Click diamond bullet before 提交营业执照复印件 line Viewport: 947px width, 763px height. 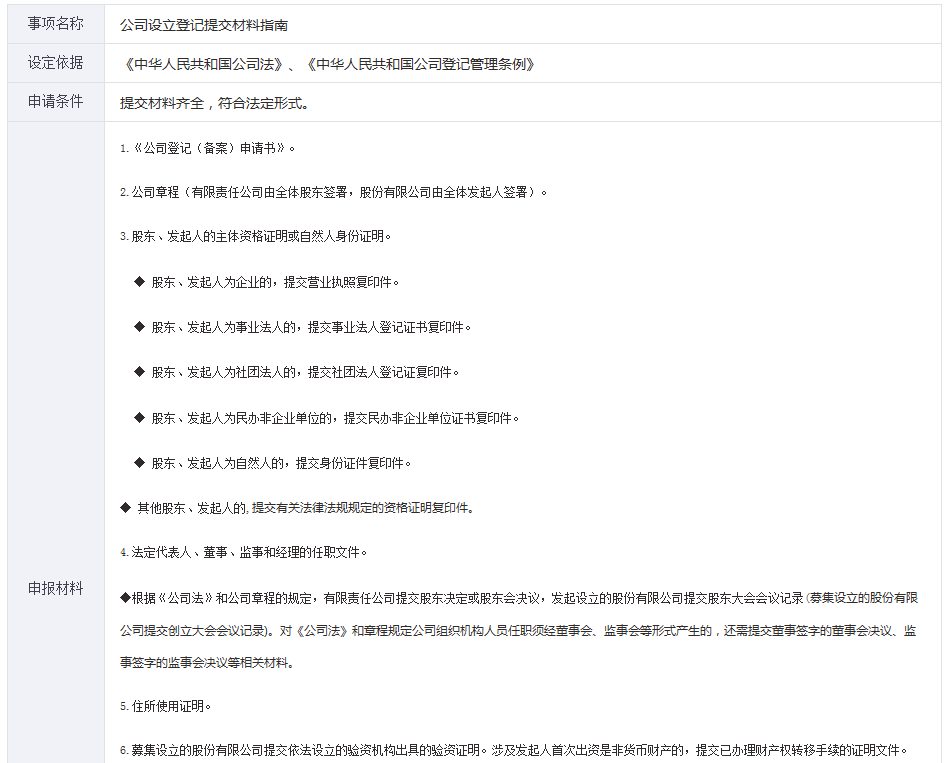tap(139, 282)
